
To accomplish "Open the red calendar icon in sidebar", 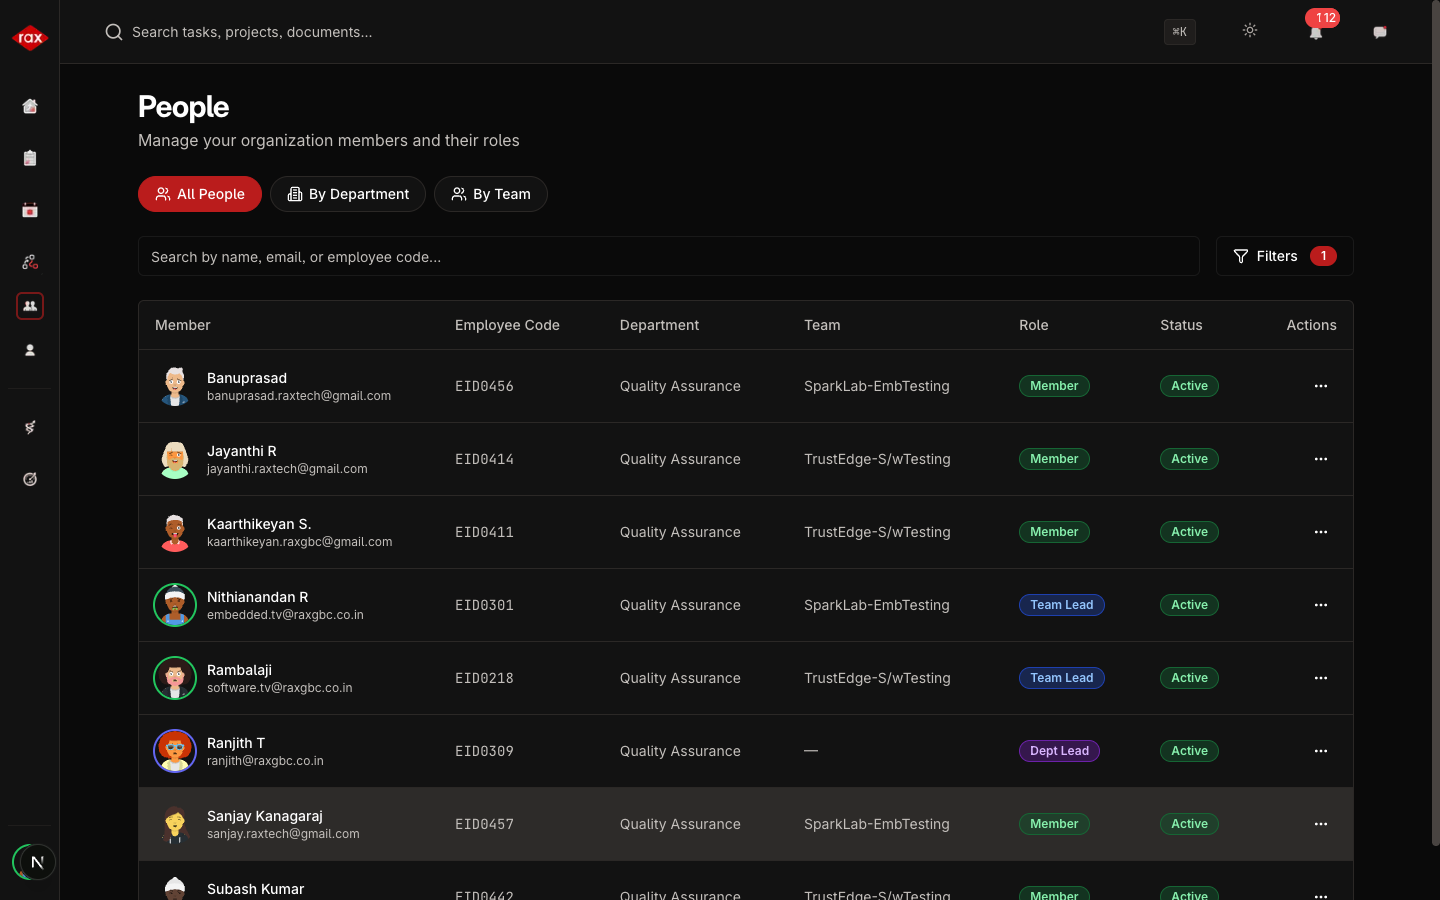I will click(30, 210).
